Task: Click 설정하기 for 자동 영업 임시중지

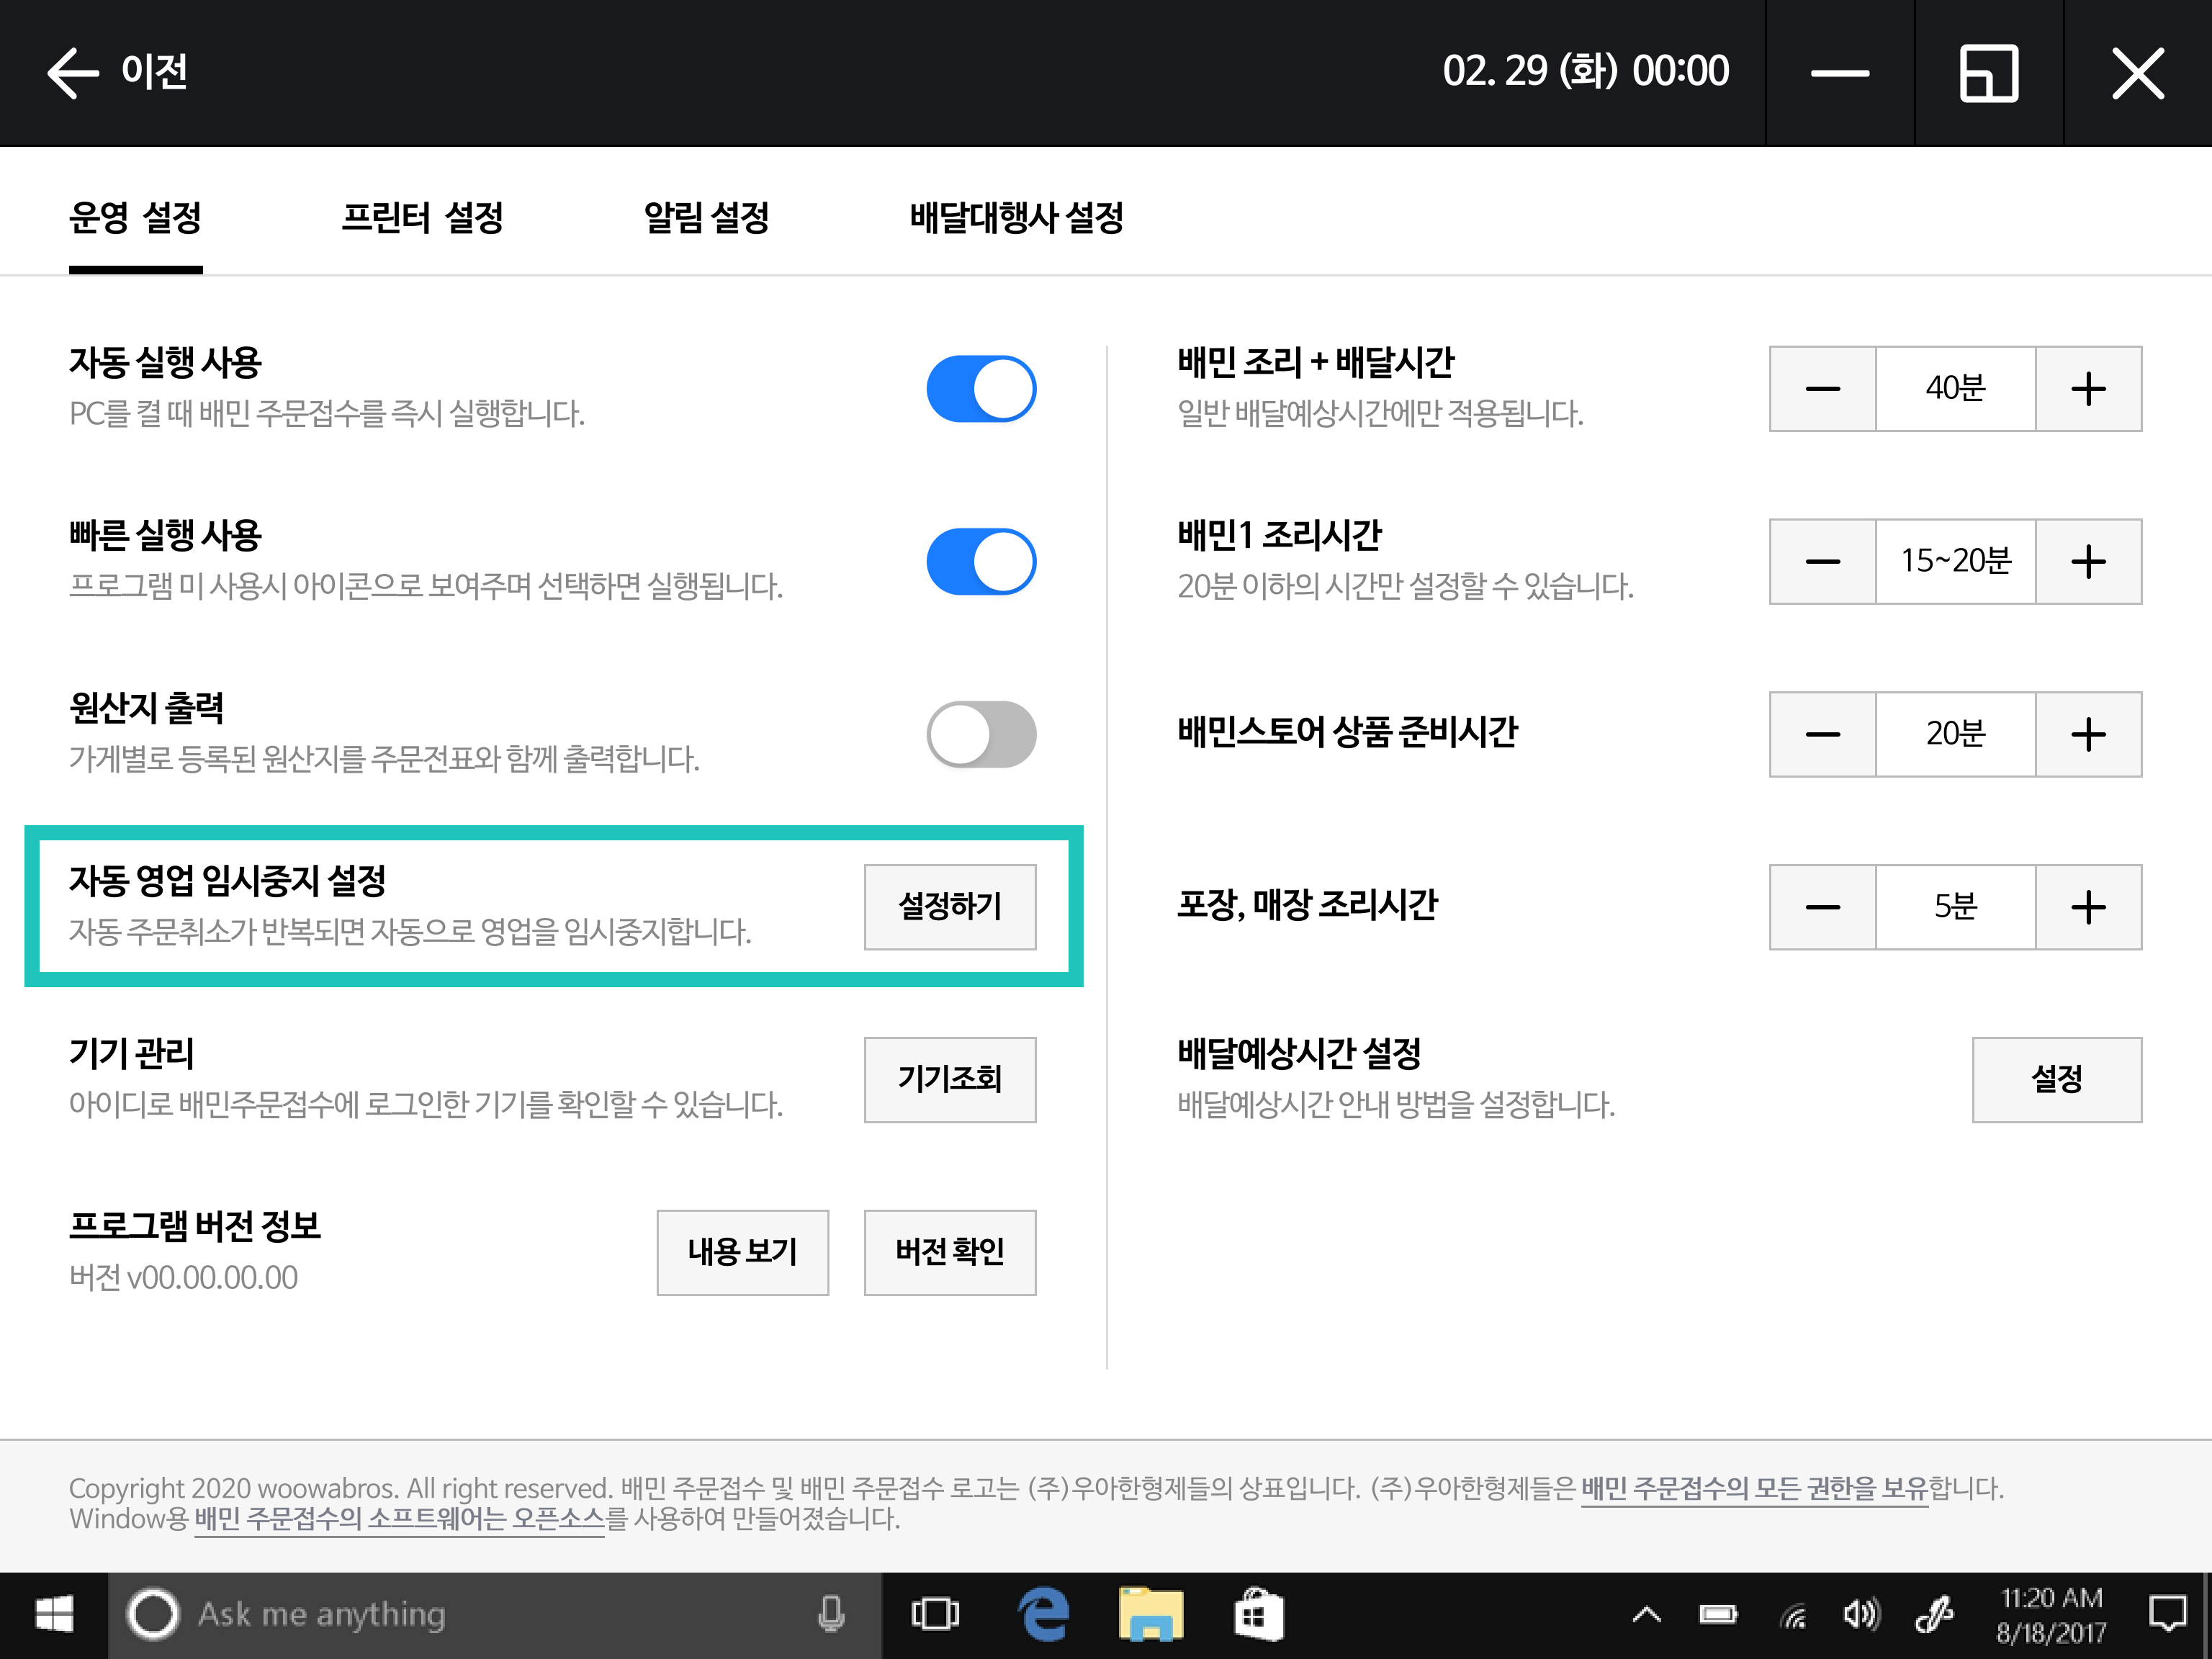Action: pyautogui.click(x=950, y=907)
